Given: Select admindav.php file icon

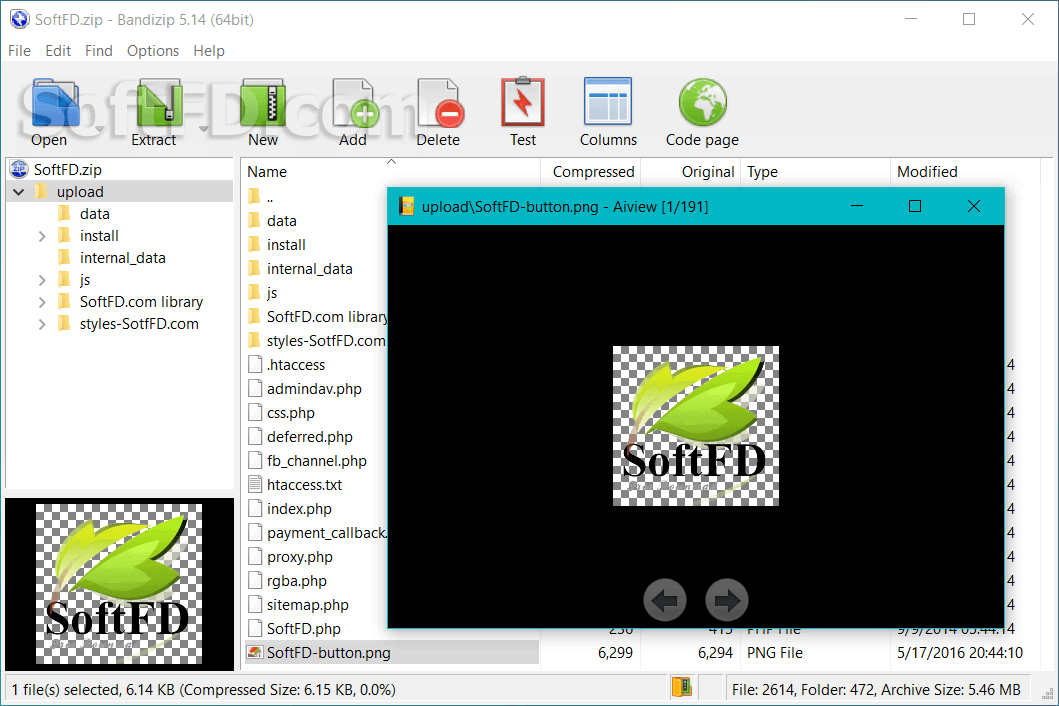Looking at the screenshot, I should click(x=255, y=388).
